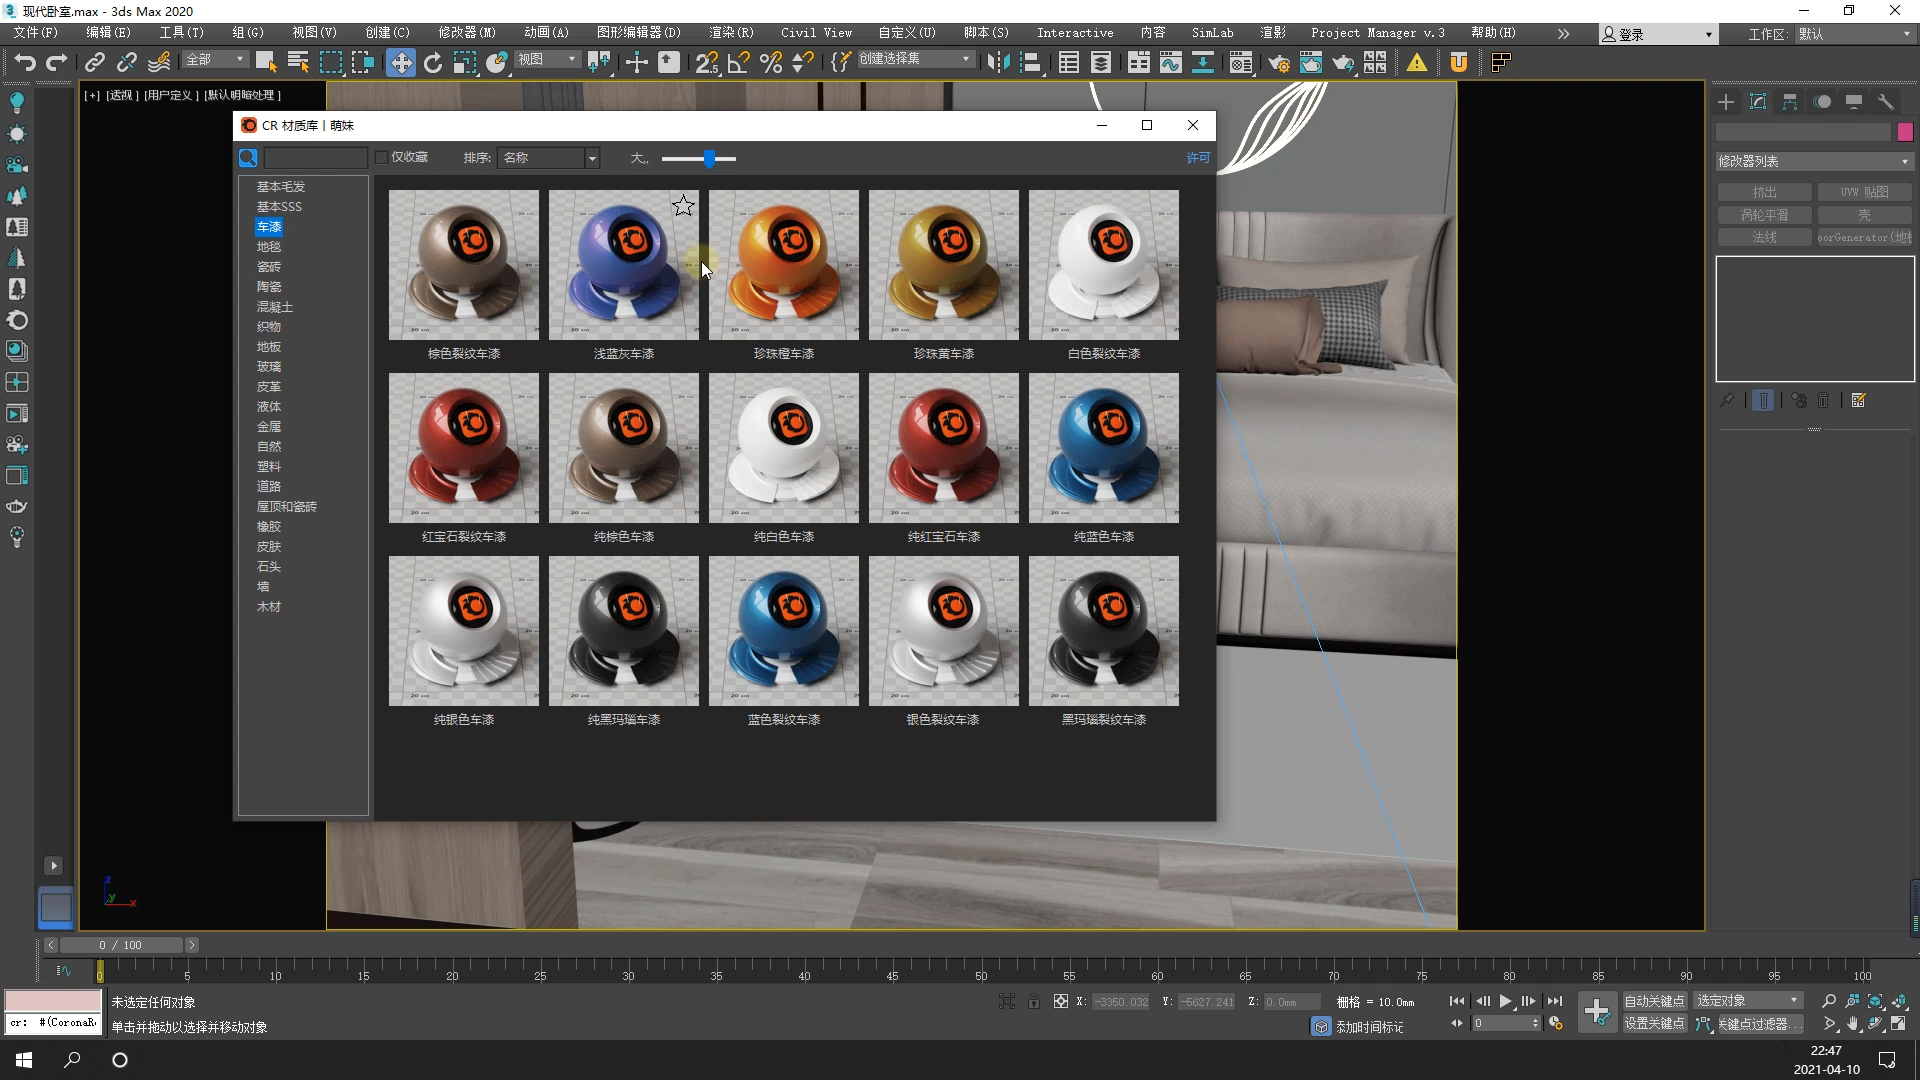Select the 金属 category in list
The height and width of the screenshot is (1080, 1920).
click(x=269, y=427)
